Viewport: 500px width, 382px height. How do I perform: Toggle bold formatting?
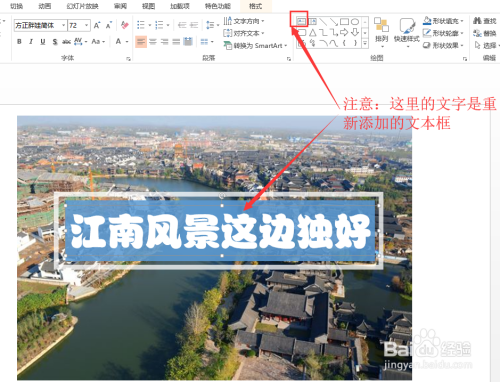coord(19,41)
